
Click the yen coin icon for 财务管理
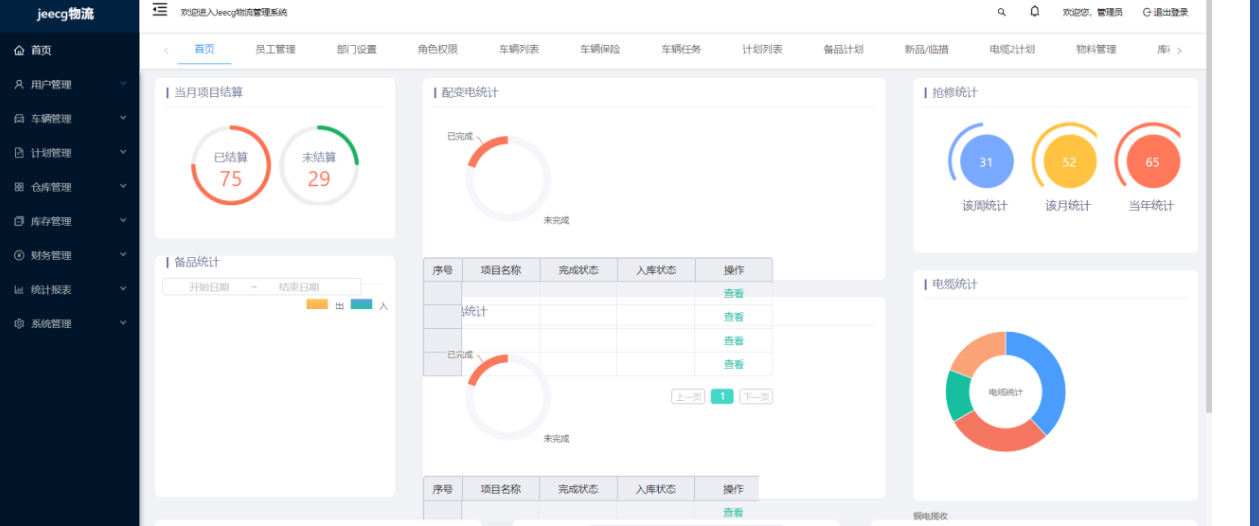coord(19,255)
